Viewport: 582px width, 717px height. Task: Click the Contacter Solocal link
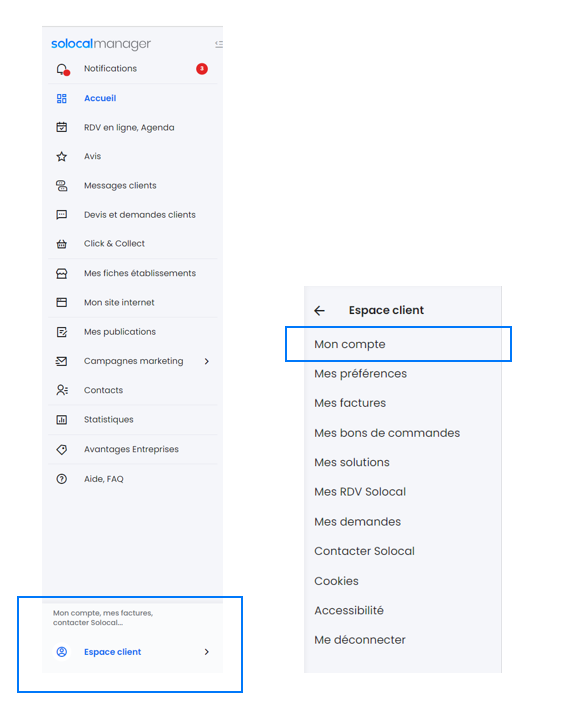pyautogui.click(x=364, y=551)
